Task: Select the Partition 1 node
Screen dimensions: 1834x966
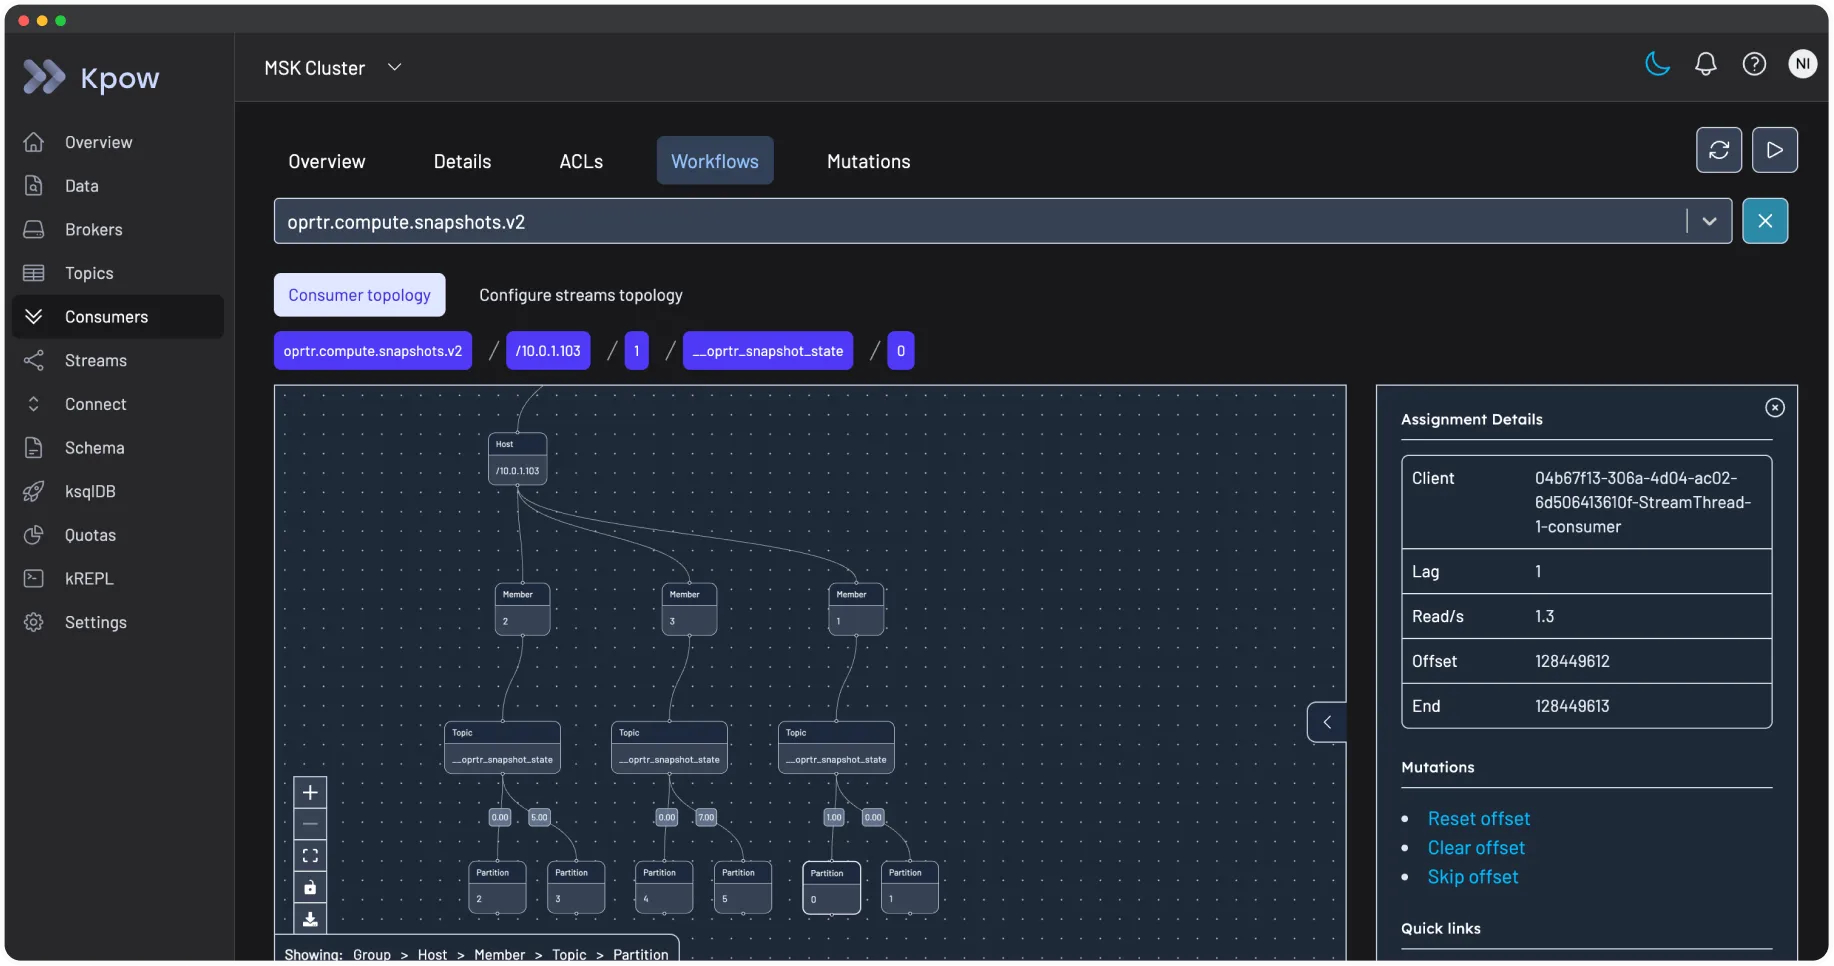Action: pos(910,887)
